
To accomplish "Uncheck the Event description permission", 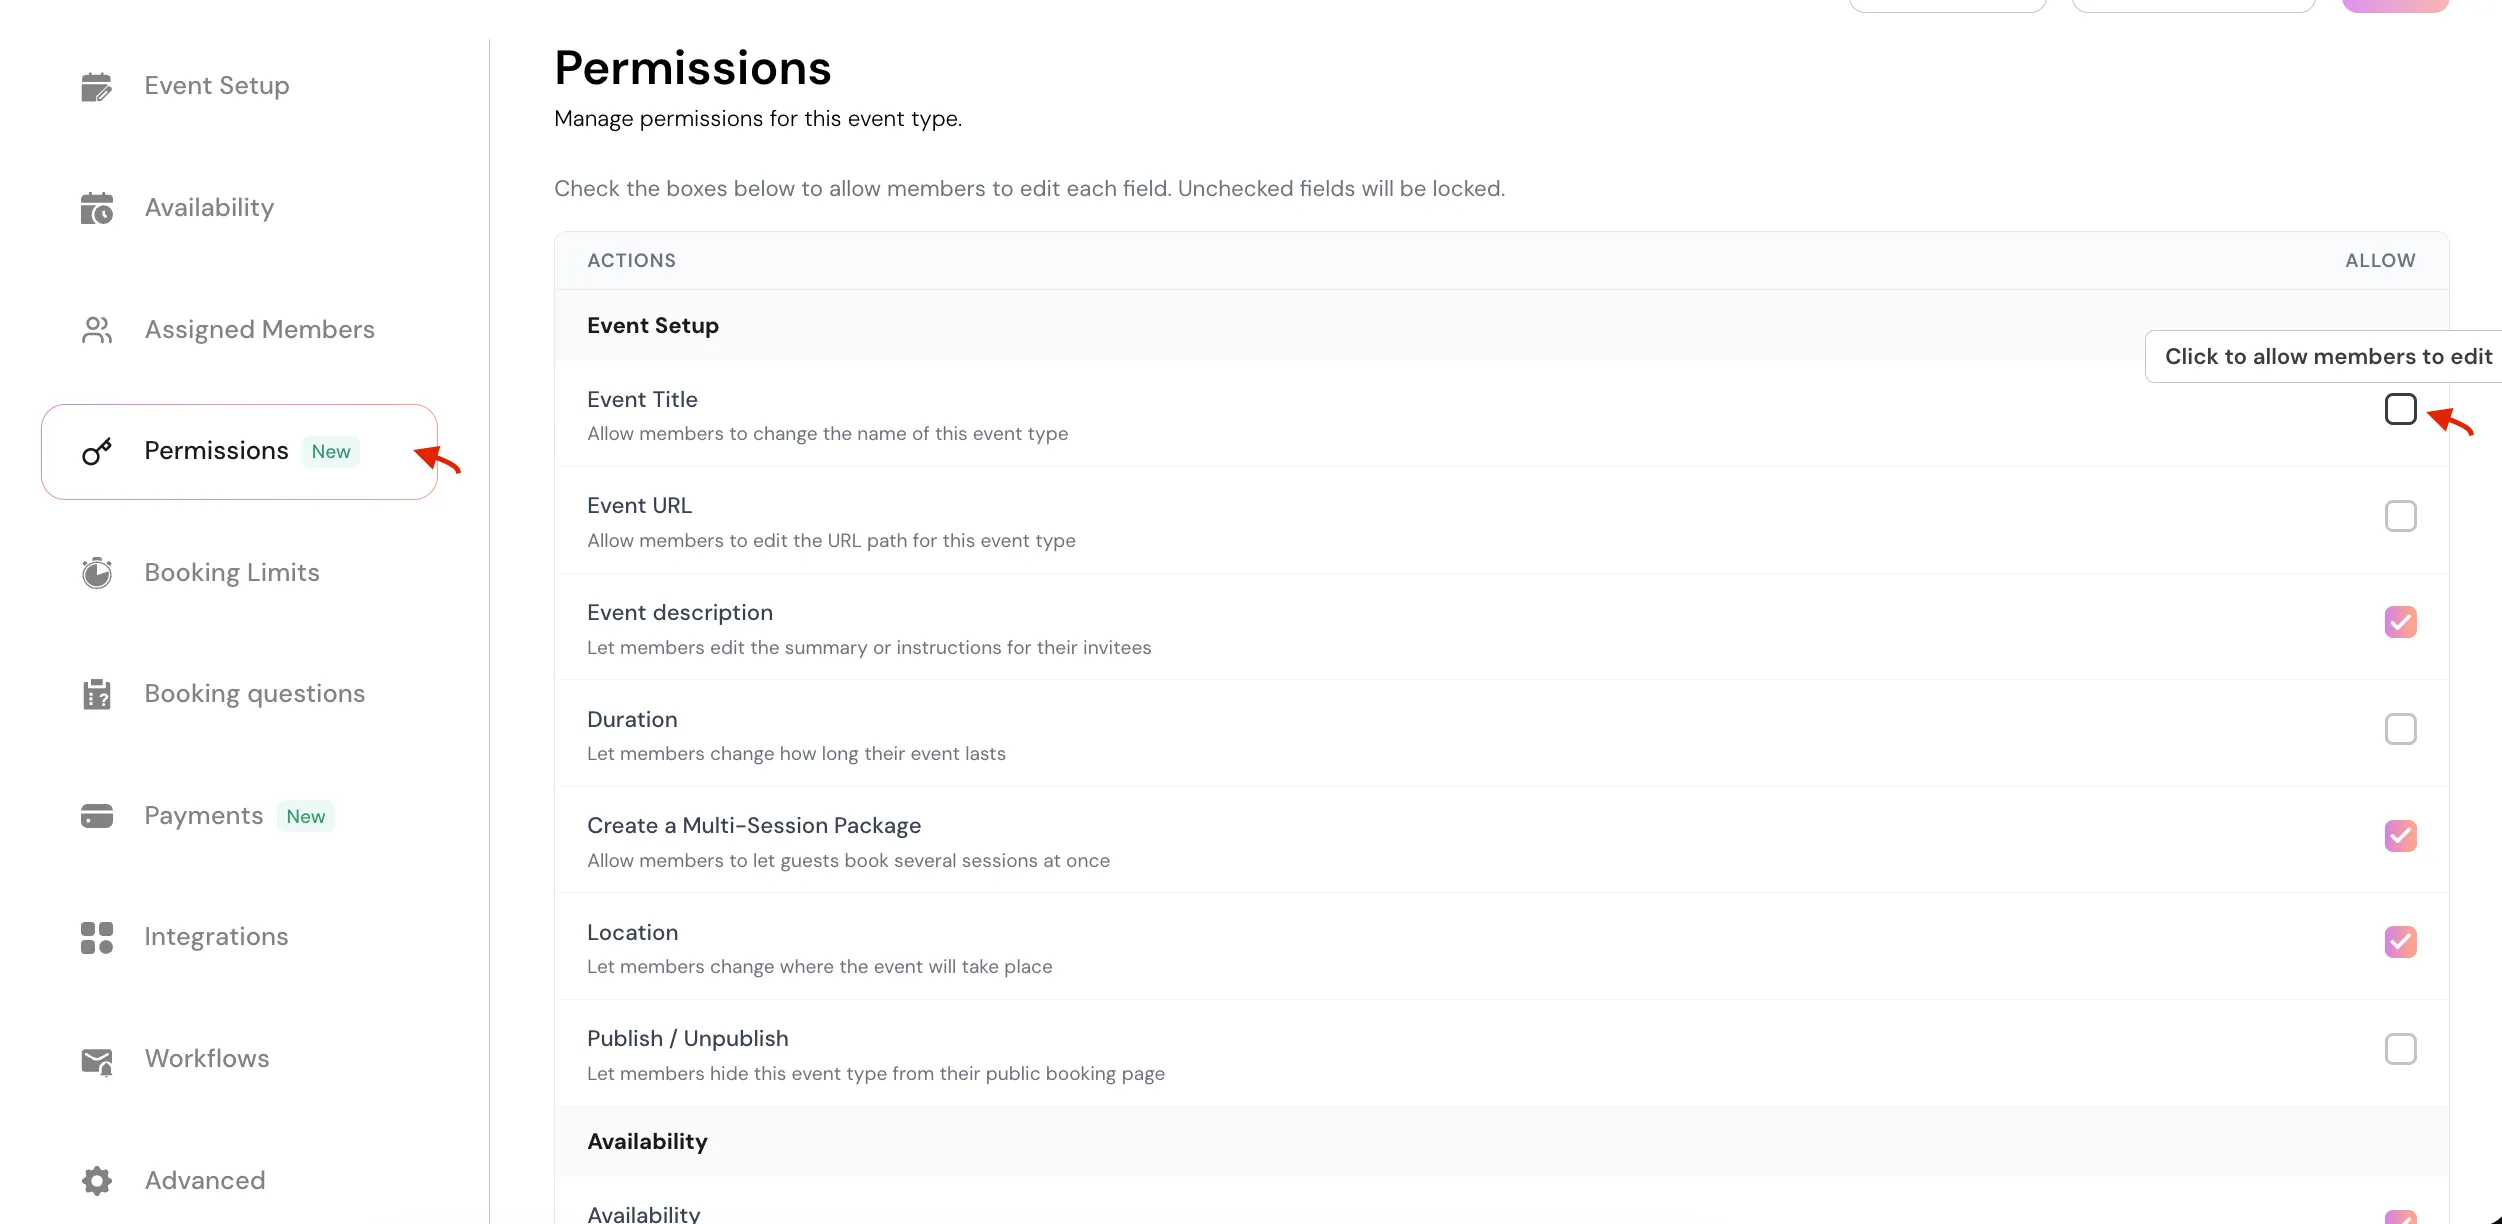I will [x=2400, y=622].
